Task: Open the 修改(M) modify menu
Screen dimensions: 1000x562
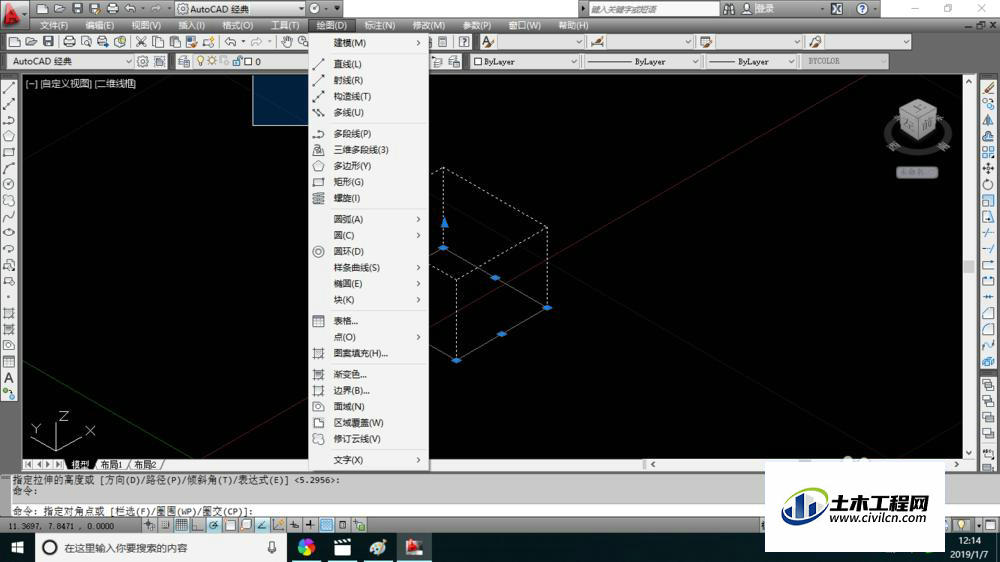Action: tap(429, 26)
